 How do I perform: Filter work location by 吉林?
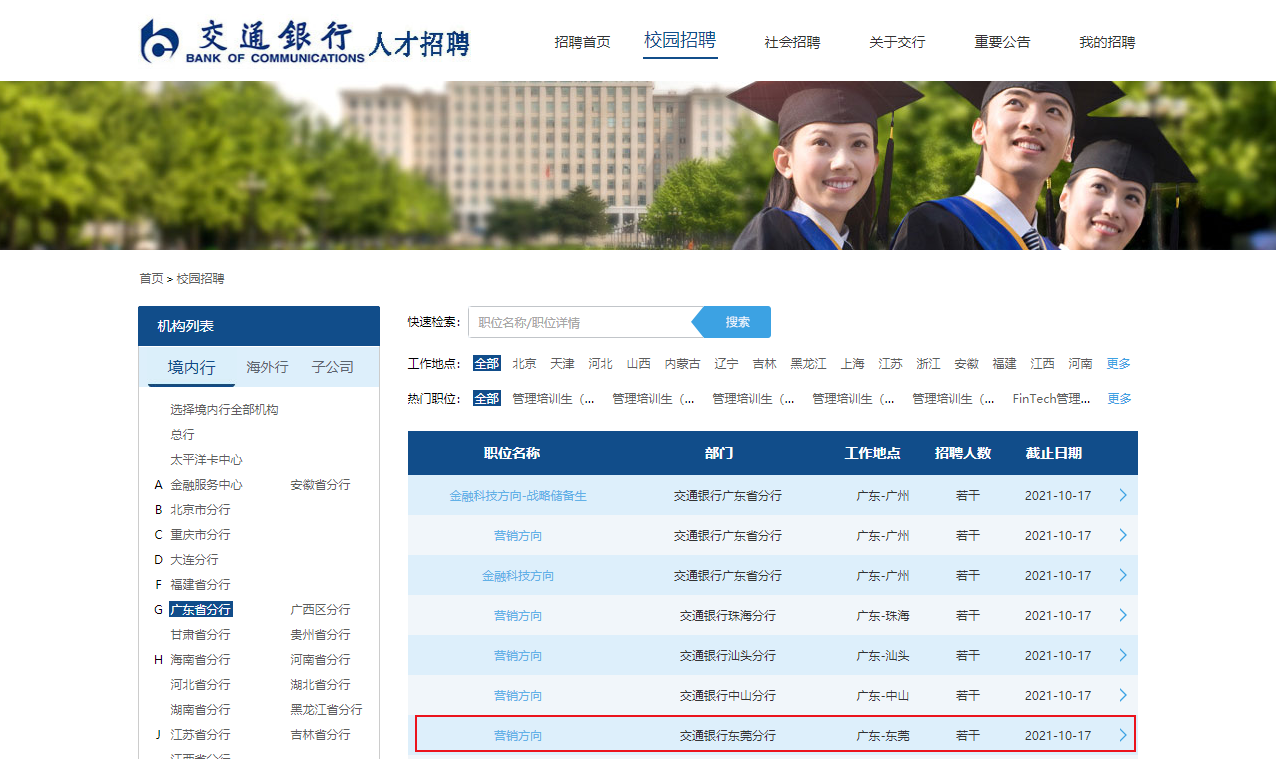(764, 364)
